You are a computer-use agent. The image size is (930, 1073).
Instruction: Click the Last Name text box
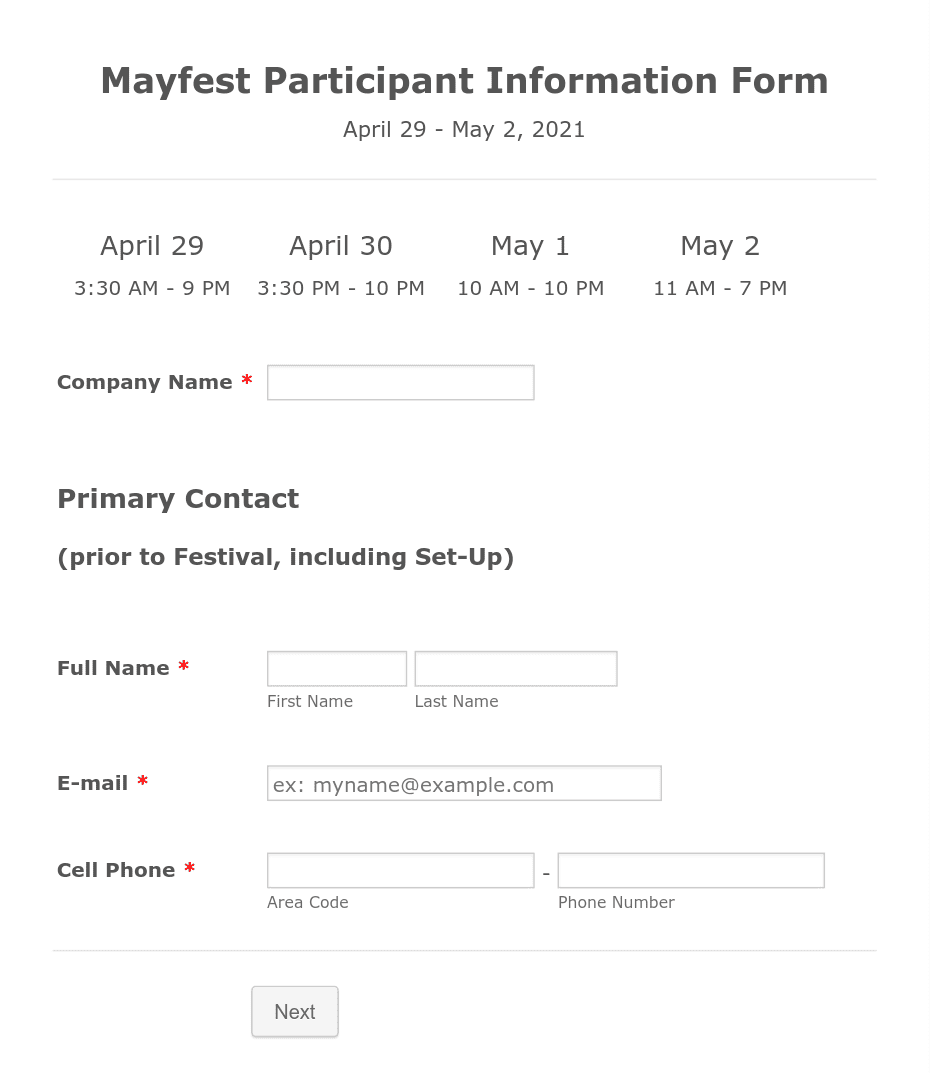point(515,668)
